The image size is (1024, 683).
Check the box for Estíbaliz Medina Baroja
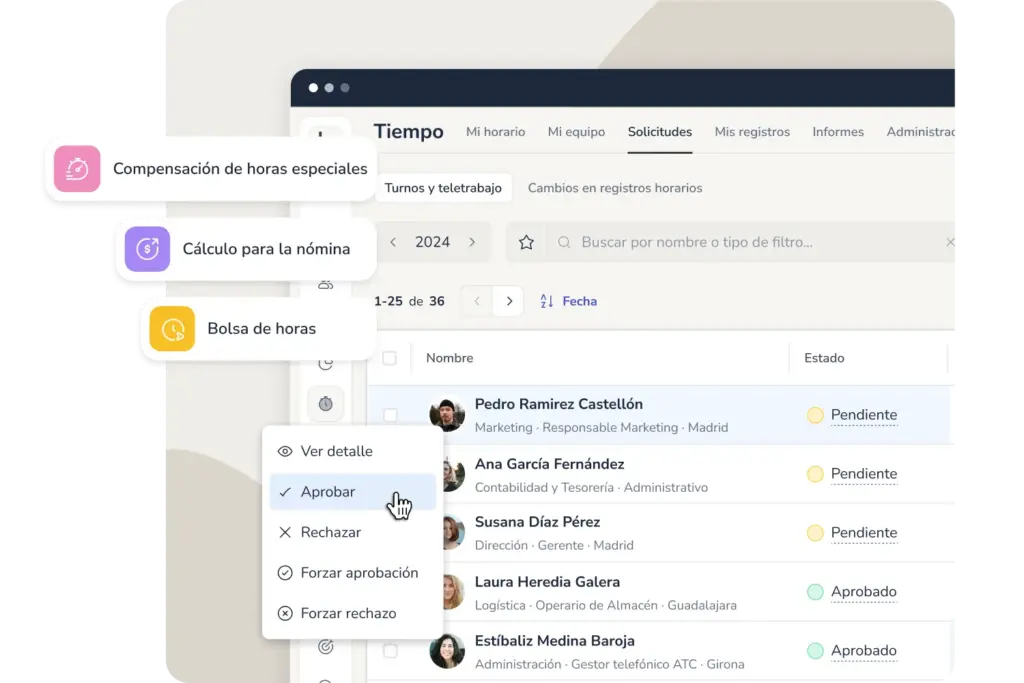(390, 650)
